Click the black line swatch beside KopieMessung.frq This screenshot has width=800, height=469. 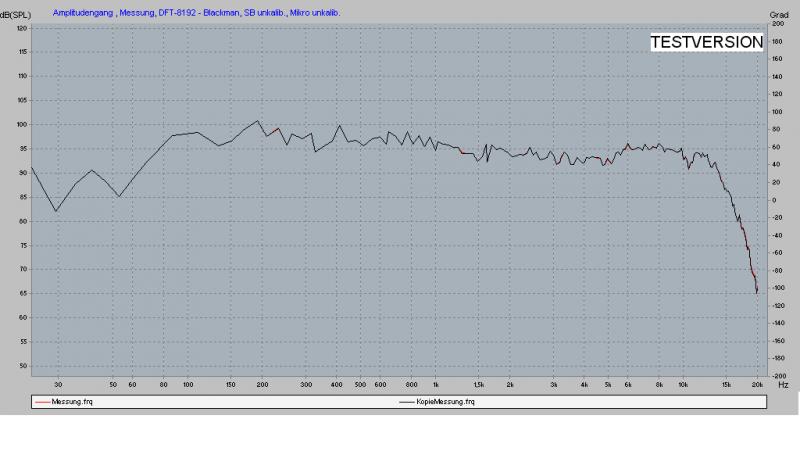(x=407, y=402)
